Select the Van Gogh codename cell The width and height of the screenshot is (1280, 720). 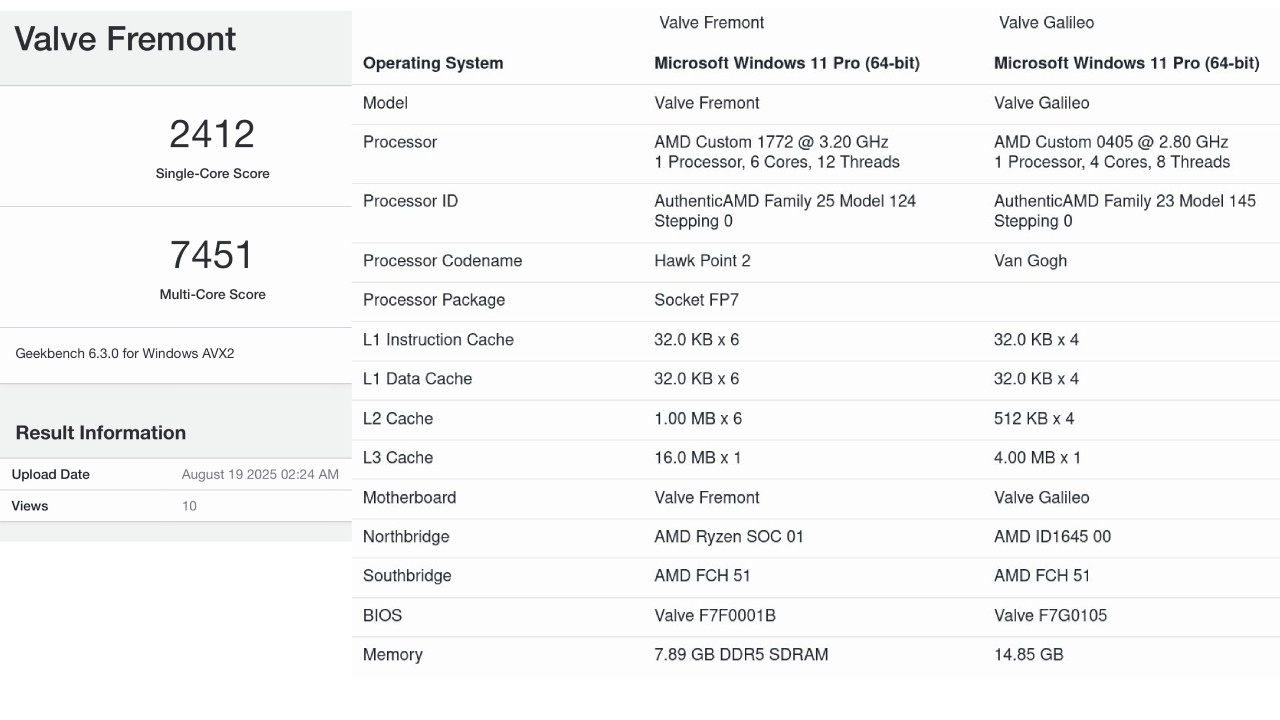coord(1030,261)
